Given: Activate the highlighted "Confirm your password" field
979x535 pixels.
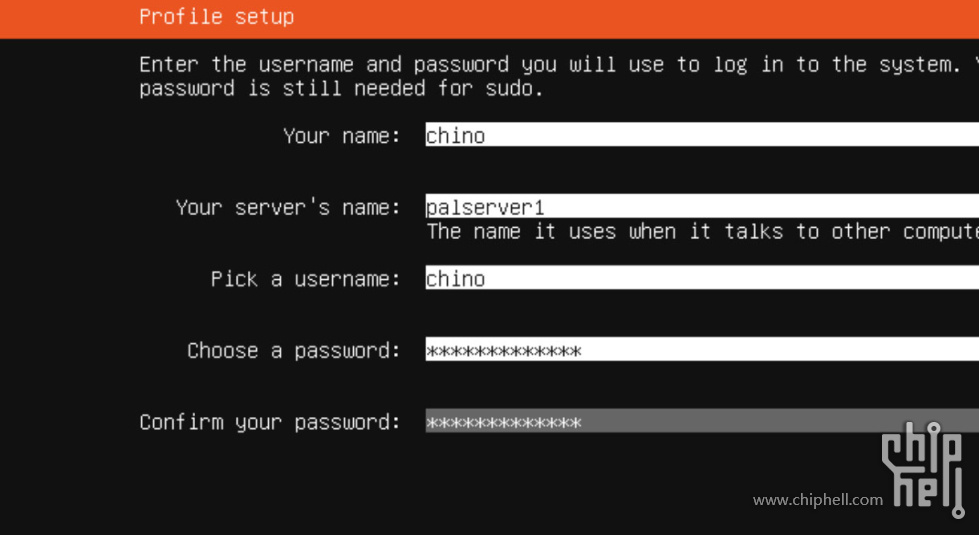Looking at the screenshot, I should [x=702, y=421].
